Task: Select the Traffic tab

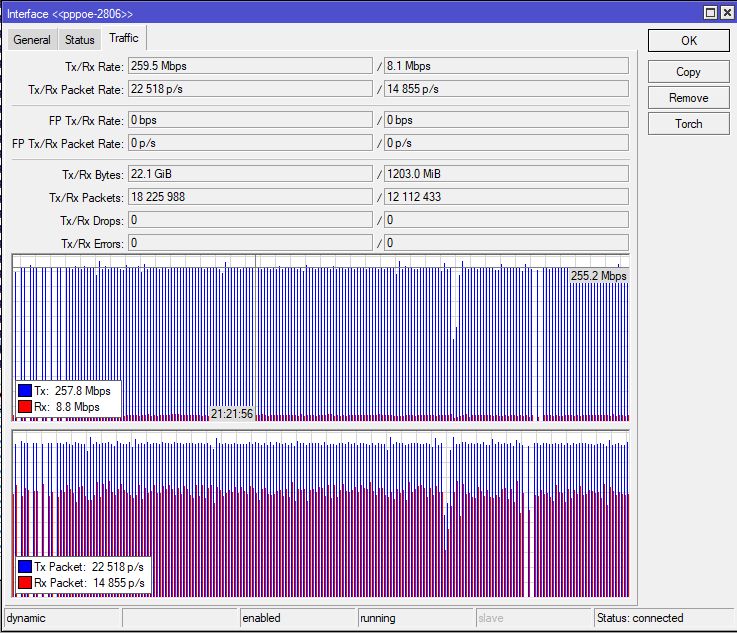Action: pos(124,38)
